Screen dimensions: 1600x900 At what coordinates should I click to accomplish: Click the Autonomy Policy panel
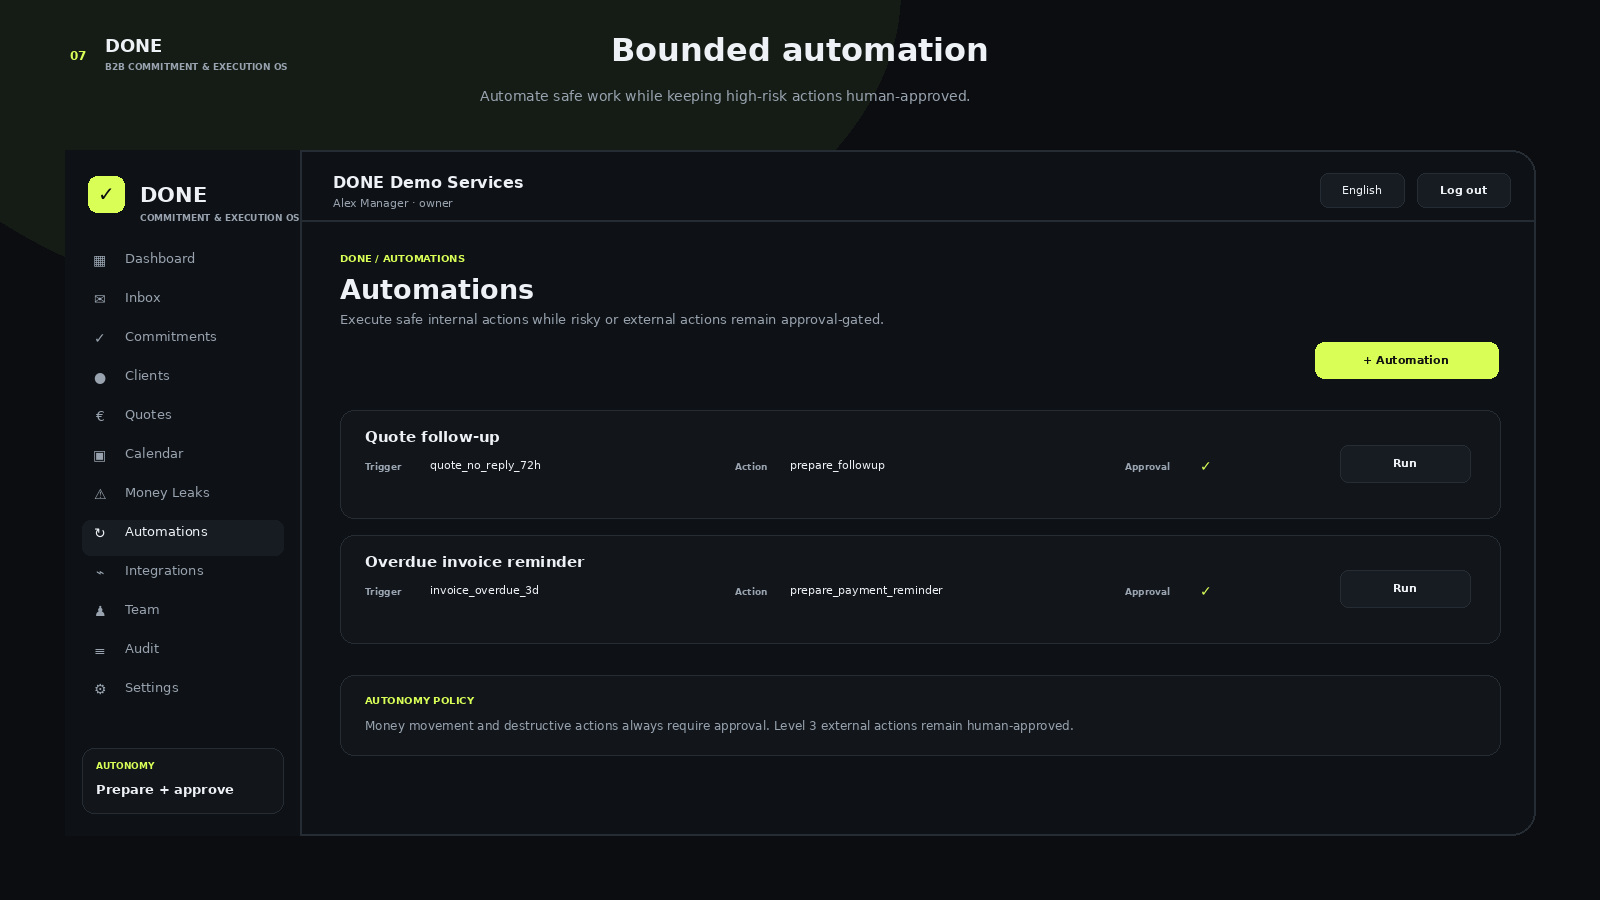coord(920,715)
